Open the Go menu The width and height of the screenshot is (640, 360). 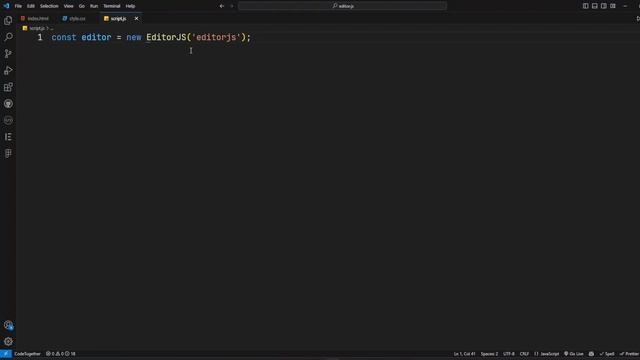82,6
